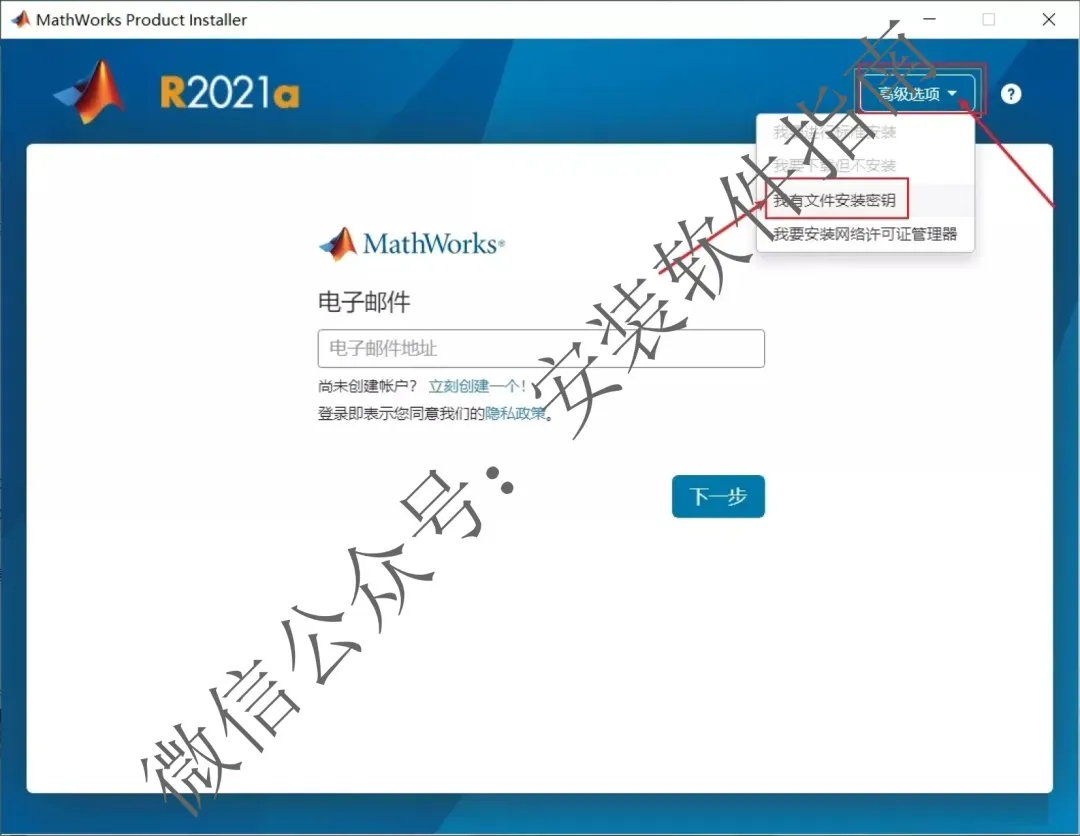Click the help question mark icon
This screenshot has height=836, width=1080.
(x=1010, y=94)
